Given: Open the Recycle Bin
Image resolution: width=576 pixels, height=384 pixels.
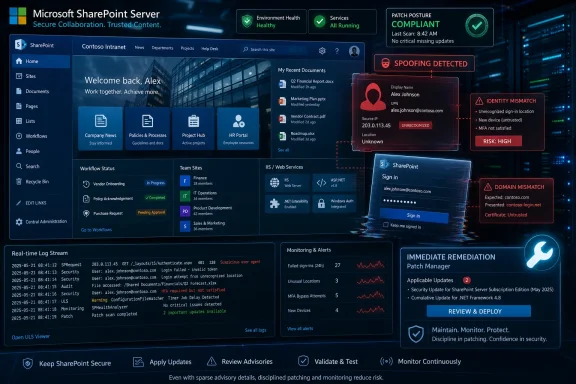Looking at the screenshot, I should (32, 182).
